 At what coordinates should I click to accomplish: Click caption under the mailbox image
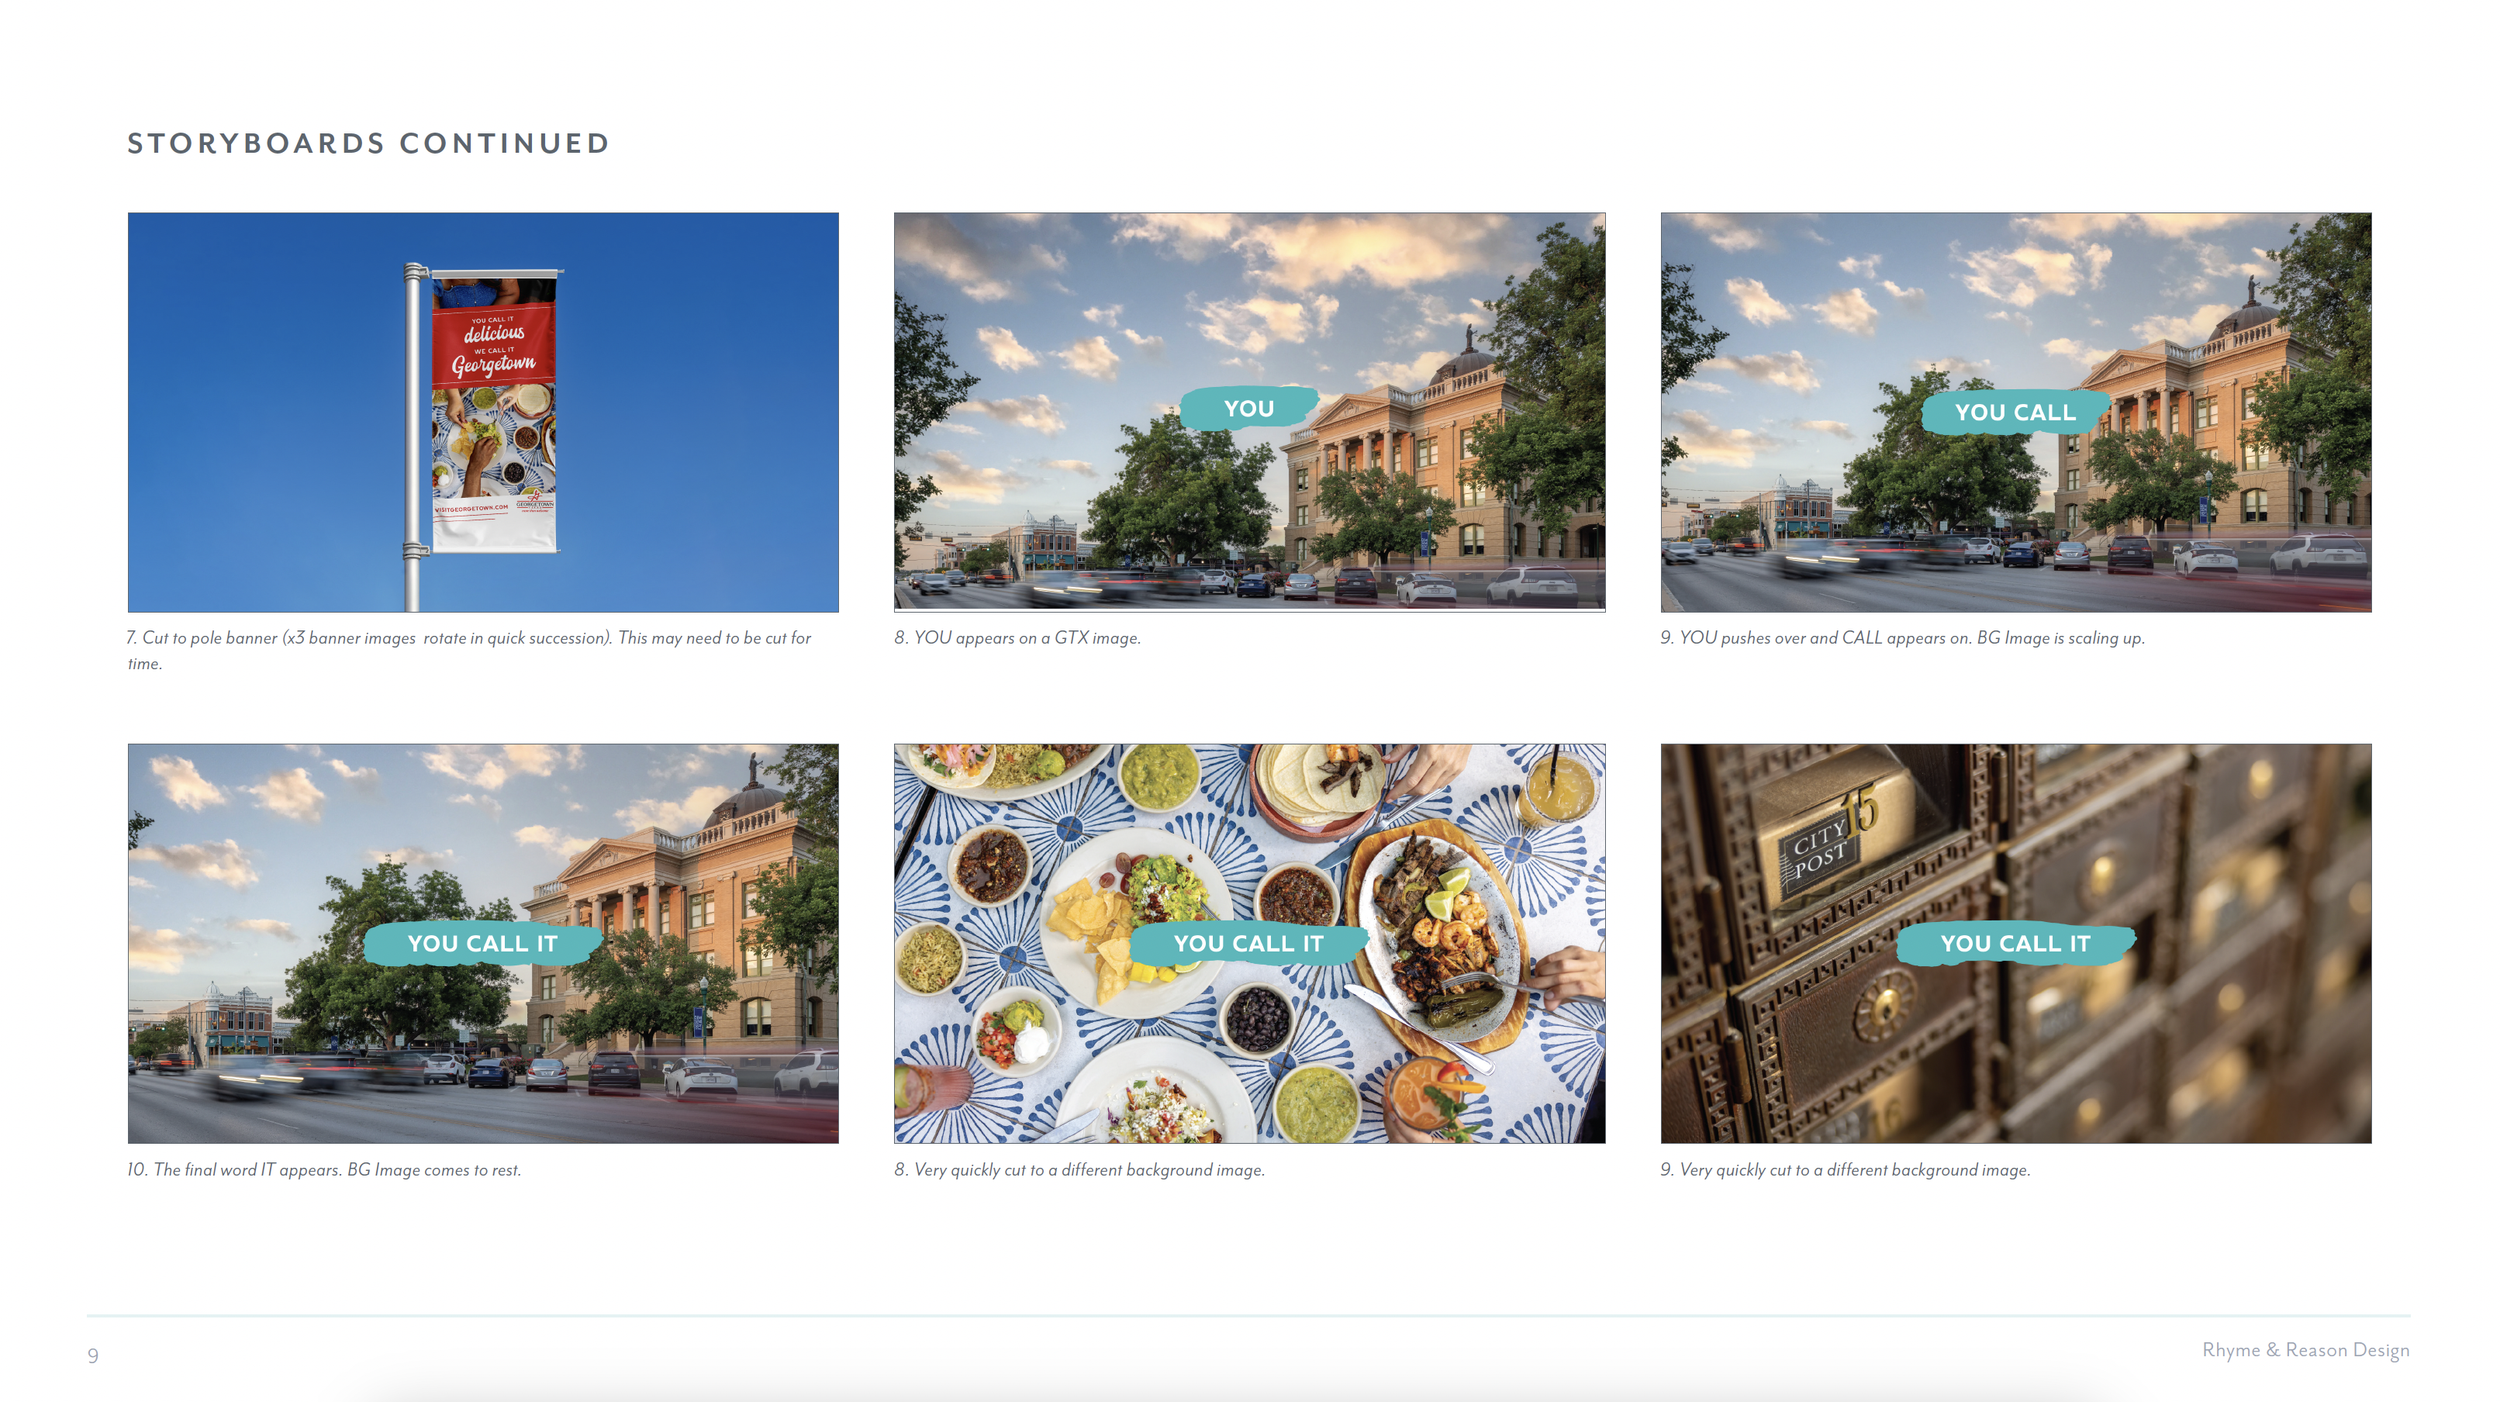point(1845,1170)
